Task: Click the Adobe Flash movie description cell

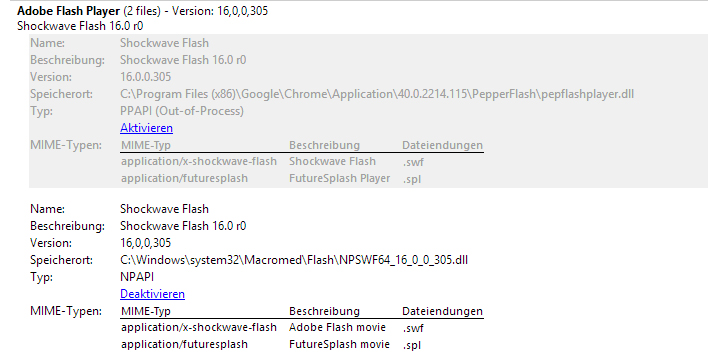Action: point(337,327)
